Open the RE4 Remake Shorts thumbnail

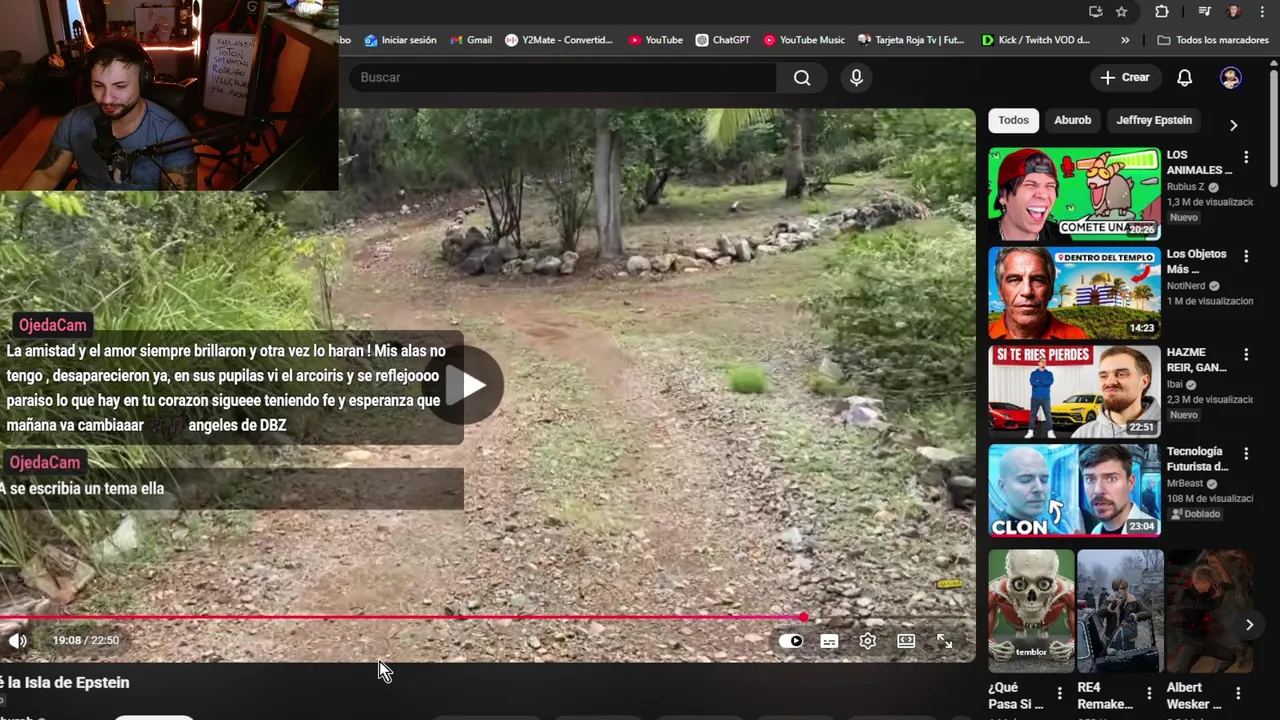tap(1120, 610)
